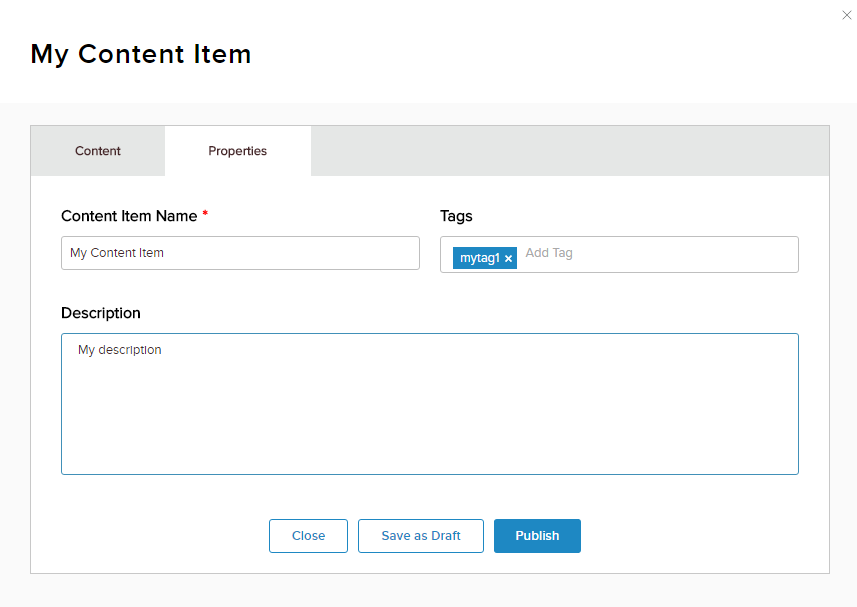Click the Description label
This screenshot has width=857, height=607.
click(101, 313)
